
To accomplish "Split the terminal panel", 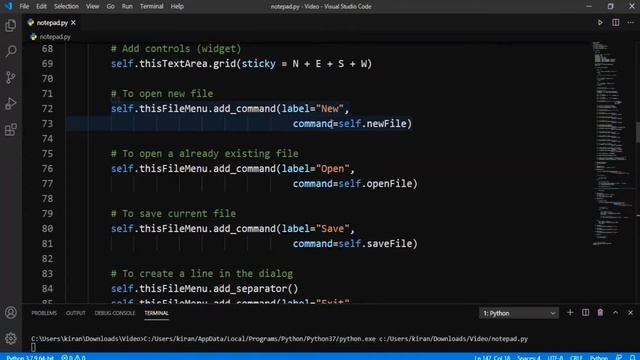I will tap(585, 313).
